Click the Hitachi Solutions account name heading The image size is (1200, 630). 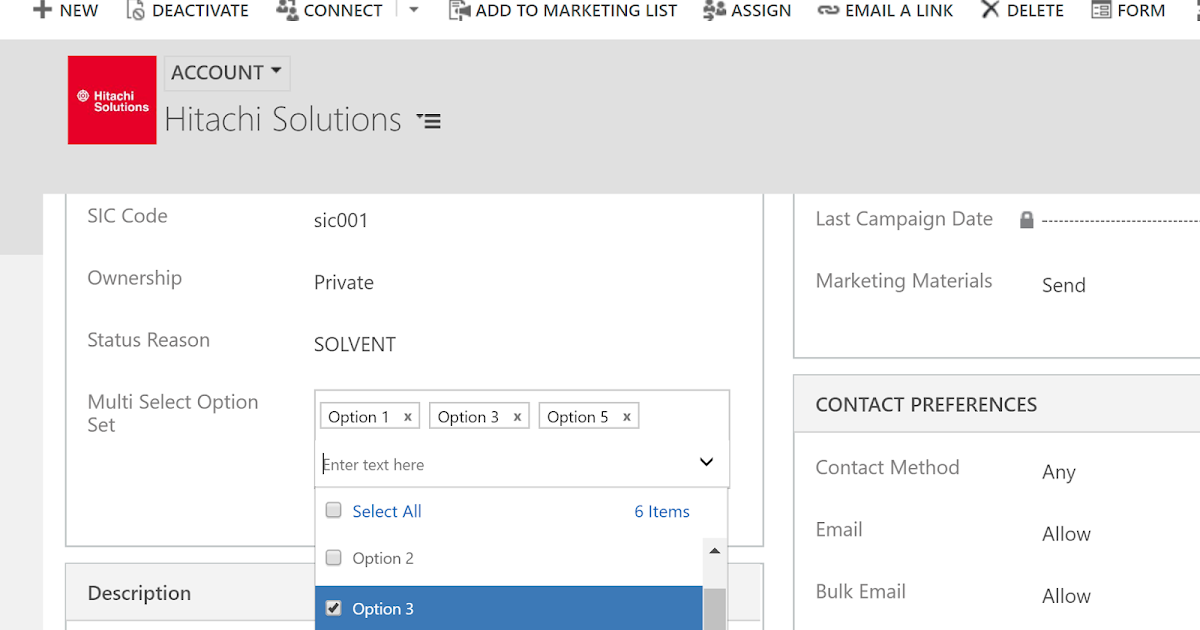[x=283, y=119]
